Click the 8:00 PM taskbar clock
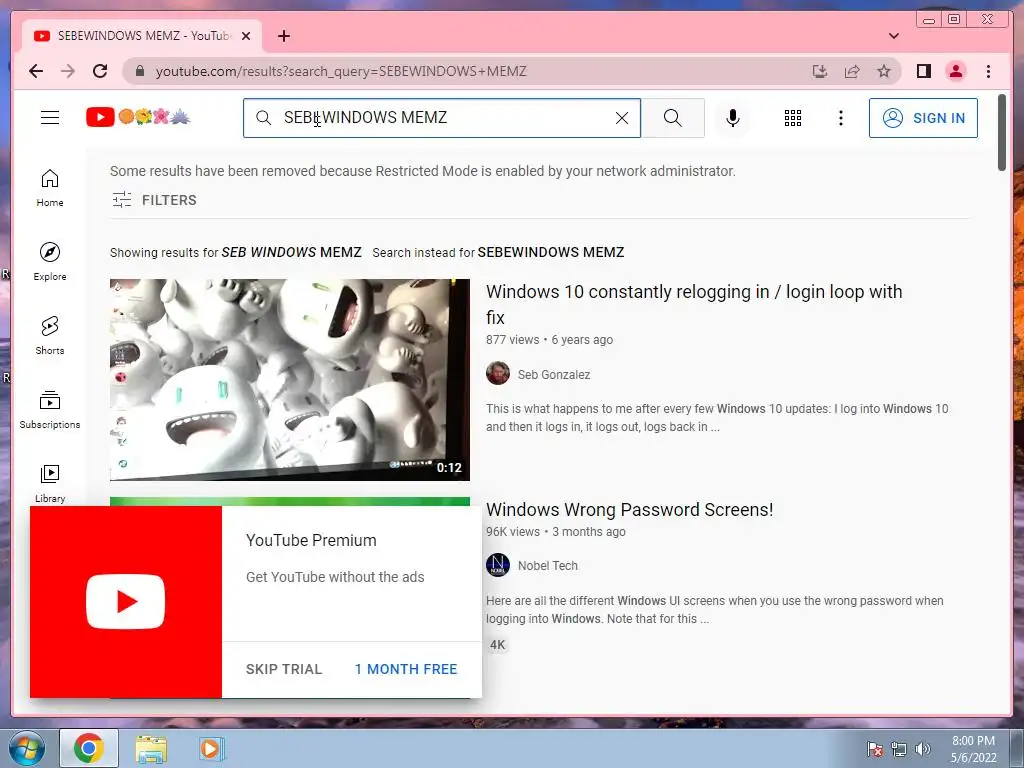The height and width of the screenshot is (768, 1024). coord(973,748)
